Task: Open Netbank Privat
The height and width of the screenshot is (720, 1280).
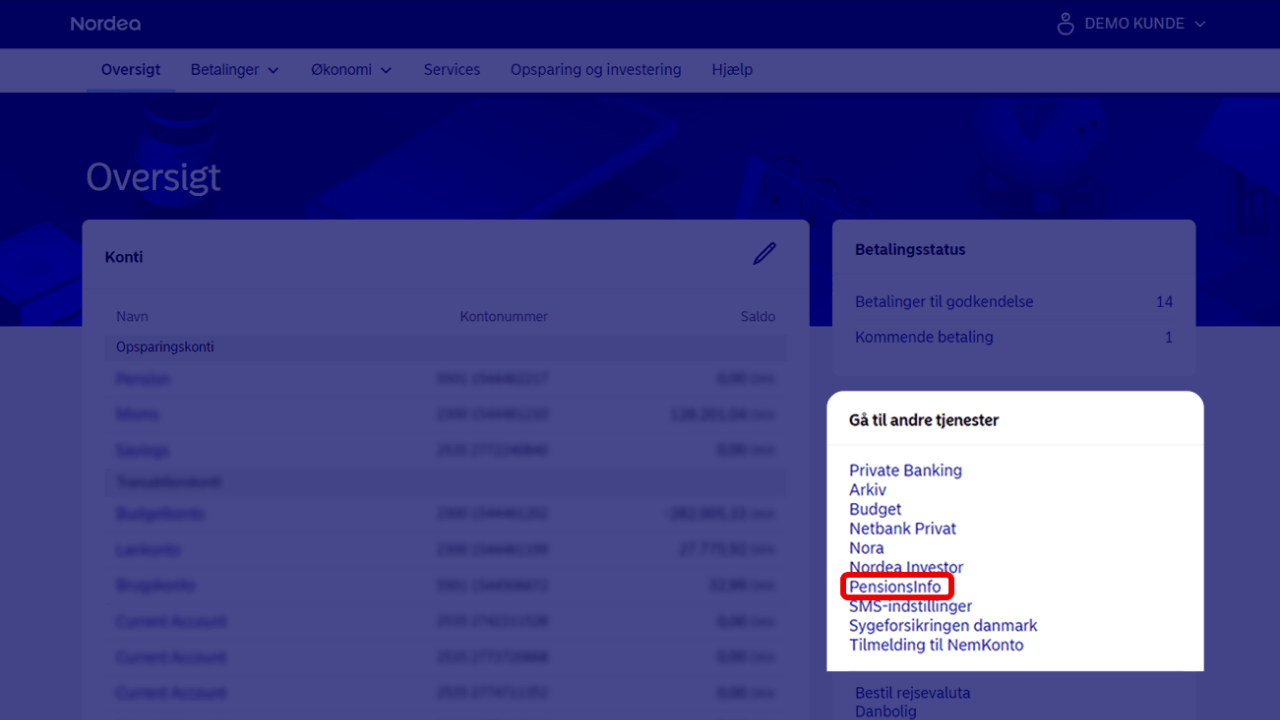Action: [x=903, y=528]
